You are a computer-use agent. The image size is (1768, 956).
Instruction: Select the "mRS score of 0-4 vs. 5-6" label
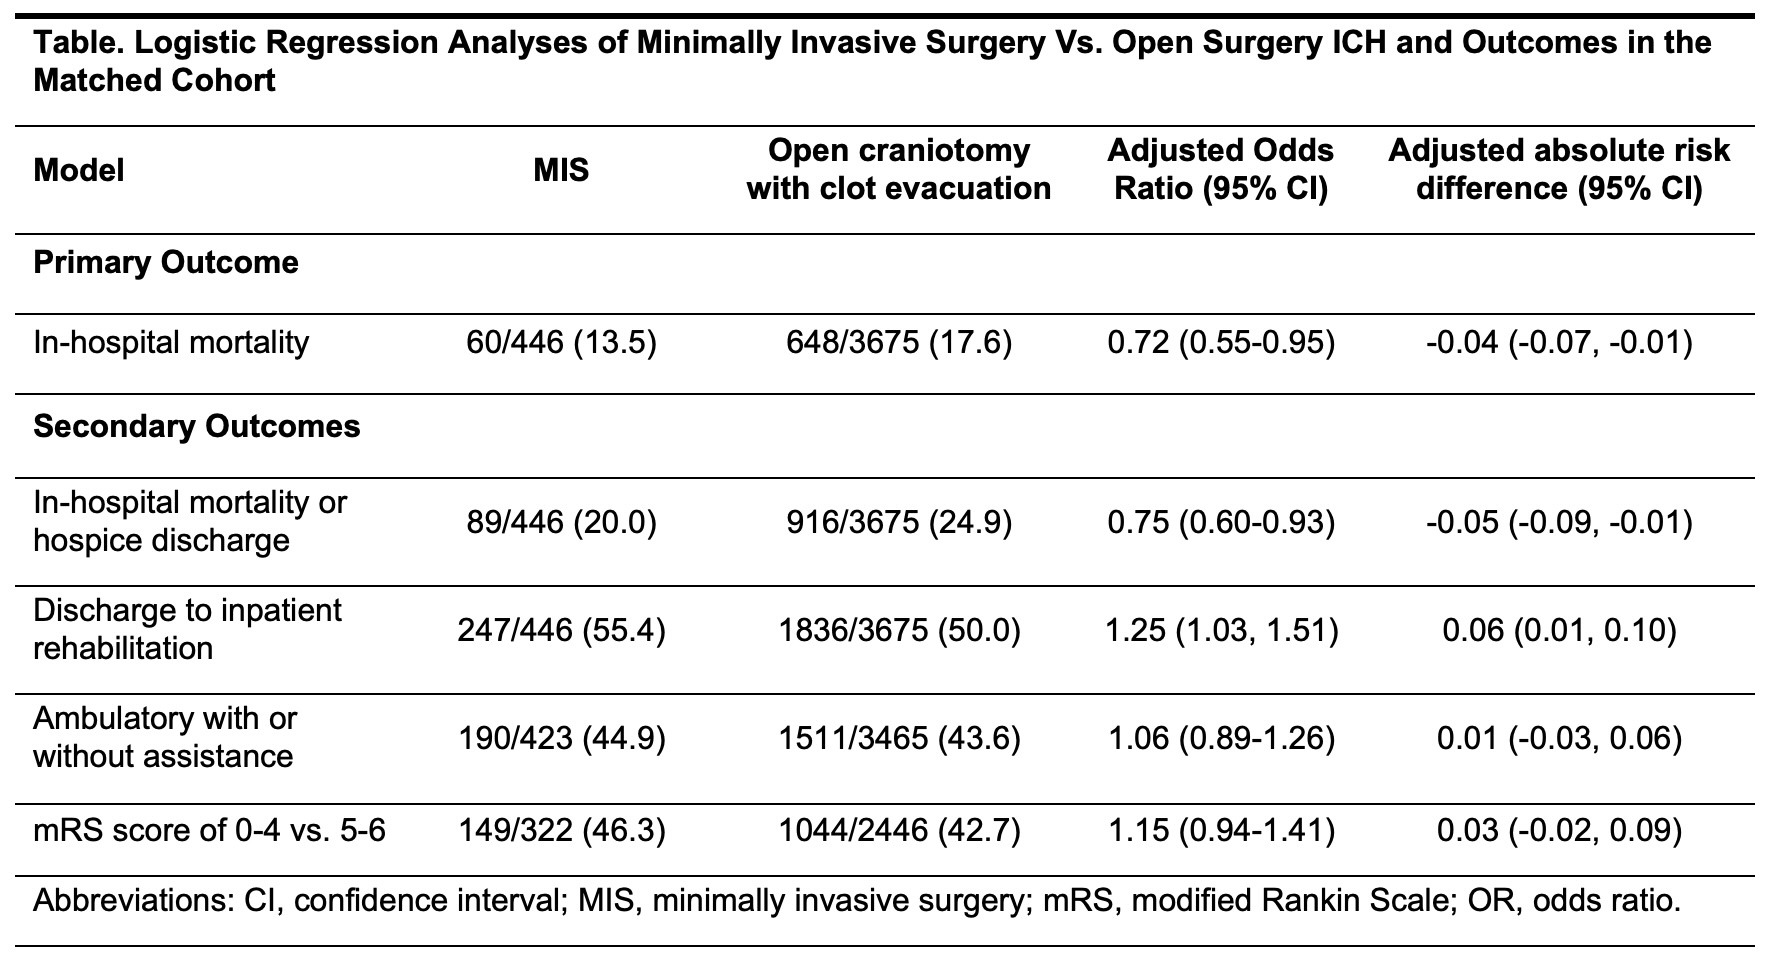tap(208, 830)
